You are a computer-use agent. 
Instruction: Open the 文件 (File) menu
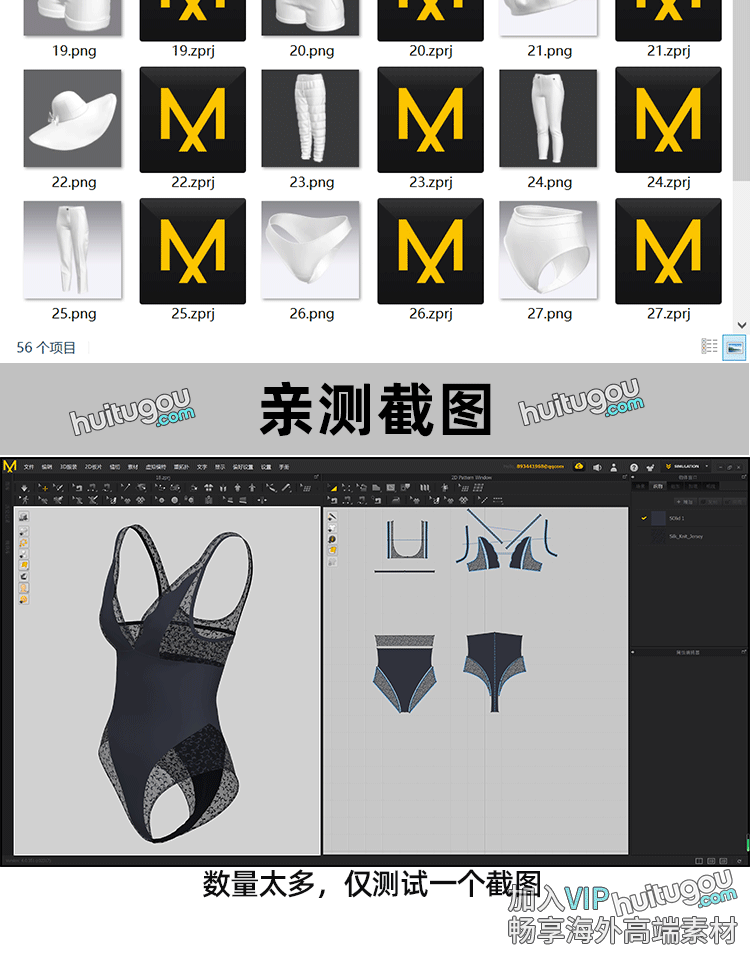pos(28,467)
